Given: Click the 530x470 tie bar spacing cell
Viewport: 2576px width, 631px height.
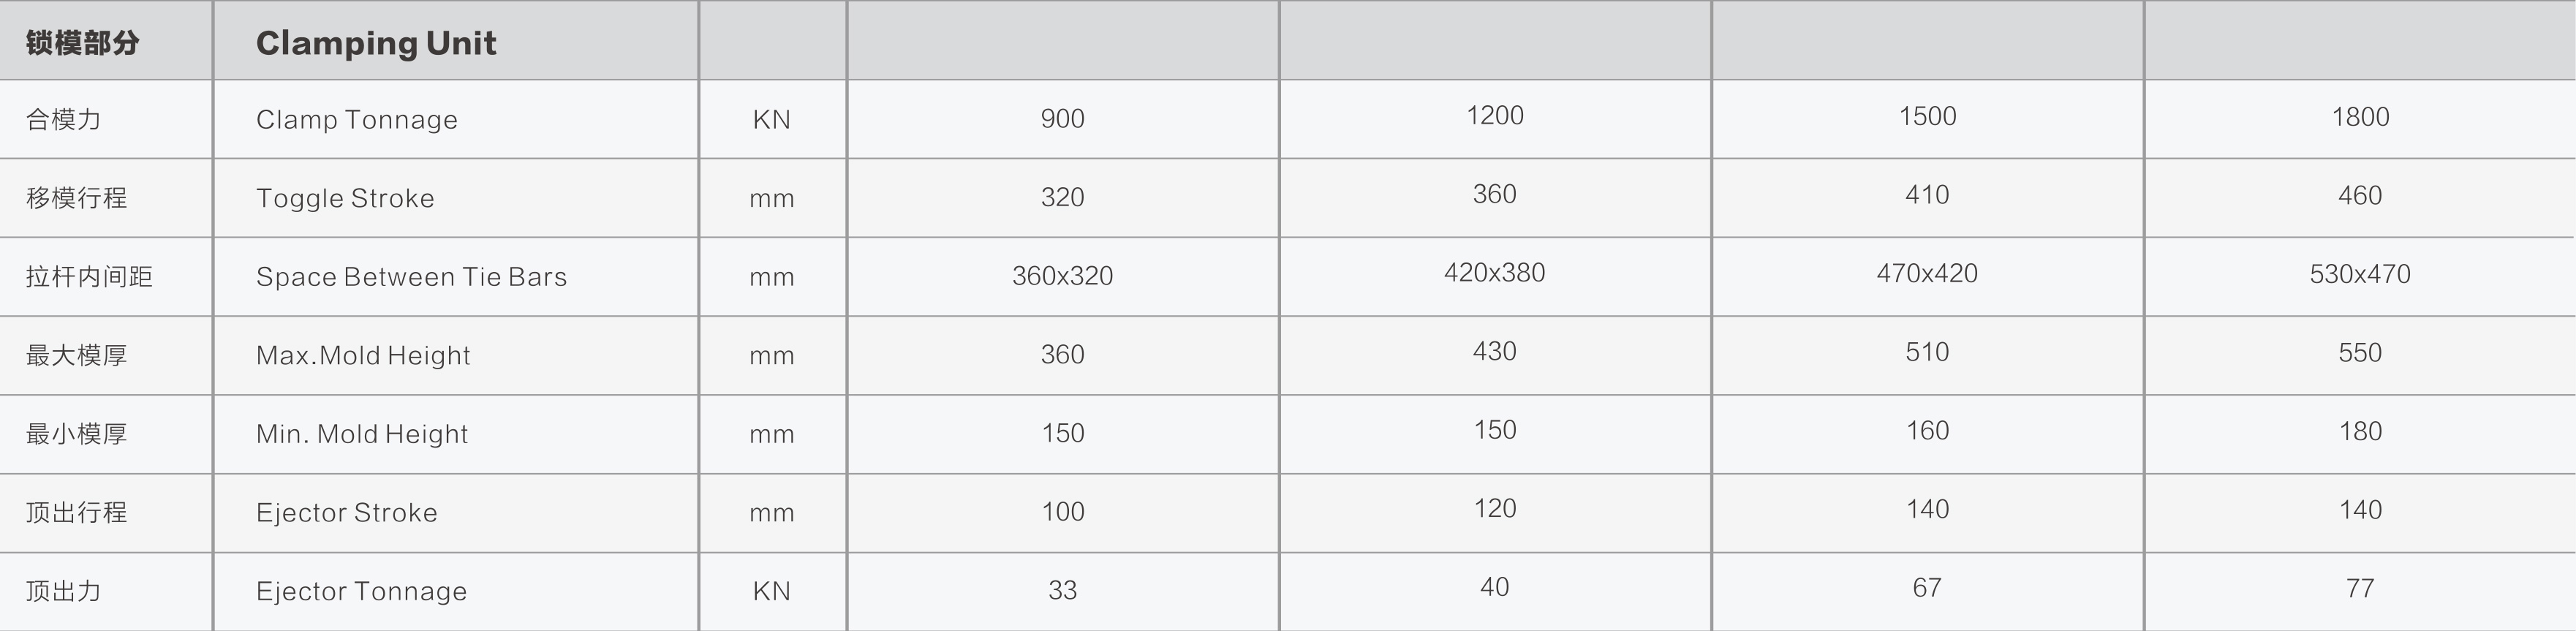Looking at the screenshot, I should [2360, 274].
